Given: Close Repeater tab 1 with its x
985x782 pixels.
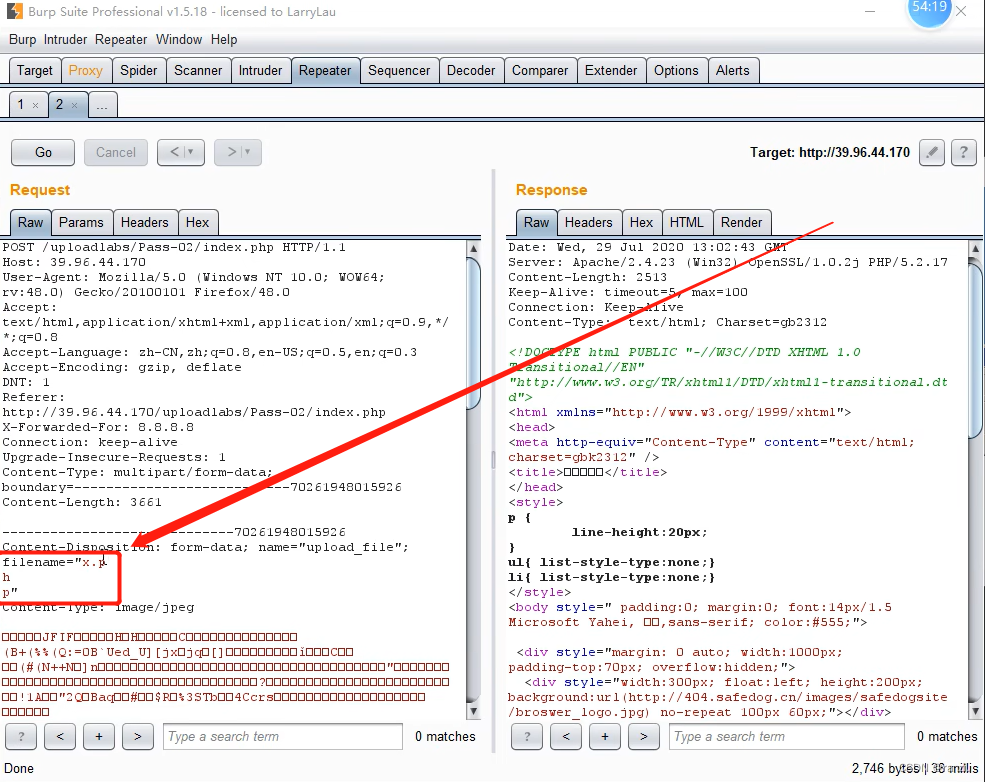Looking at the screenshot, I should tap(35, 105).
